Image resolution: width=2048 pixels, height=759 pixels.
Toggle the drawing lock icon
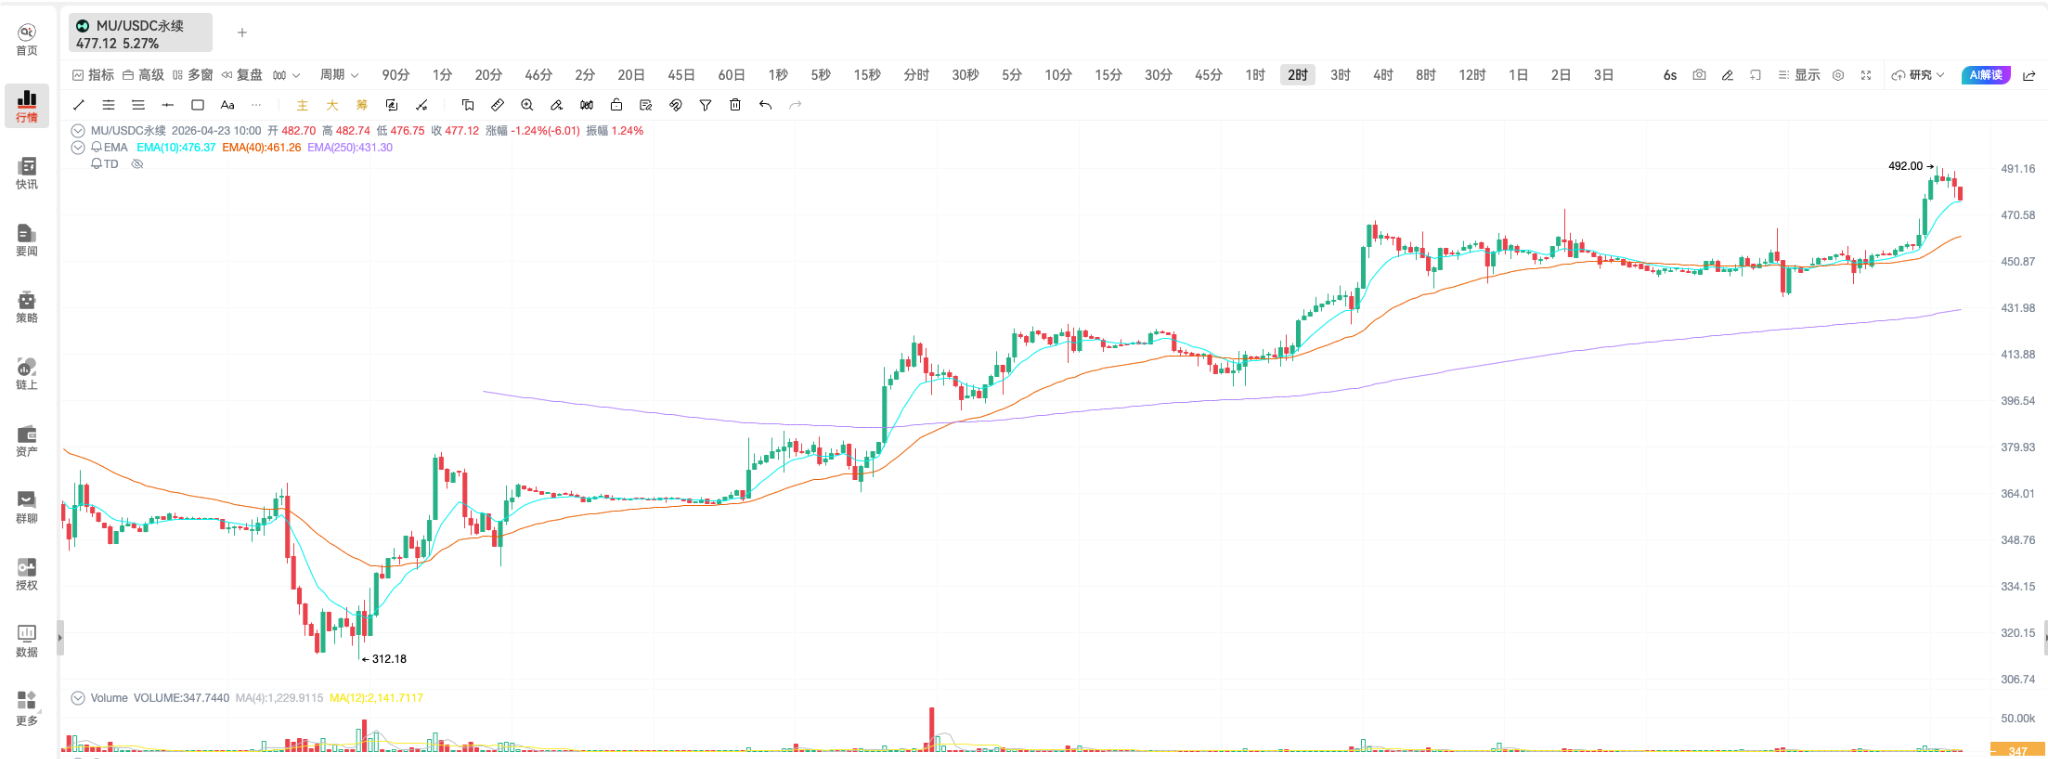point(616,105)
